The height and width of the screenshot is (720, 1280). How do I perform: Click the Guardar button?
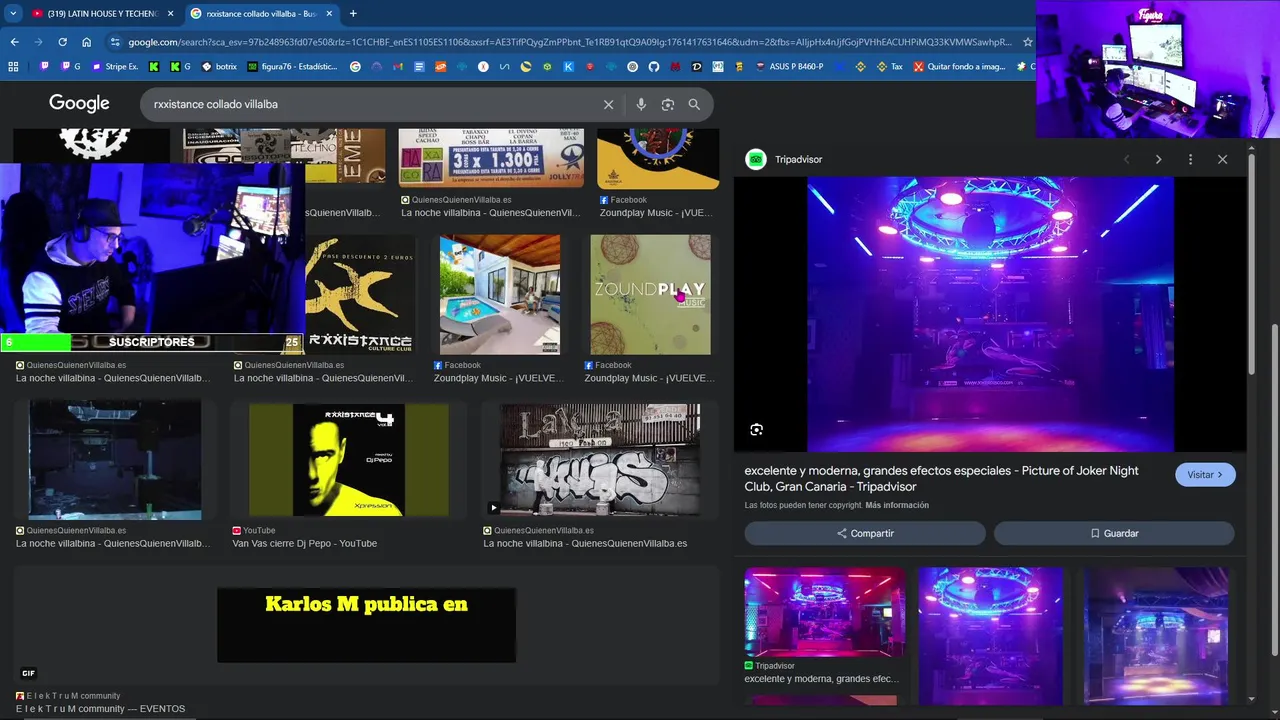point(1114,533)
